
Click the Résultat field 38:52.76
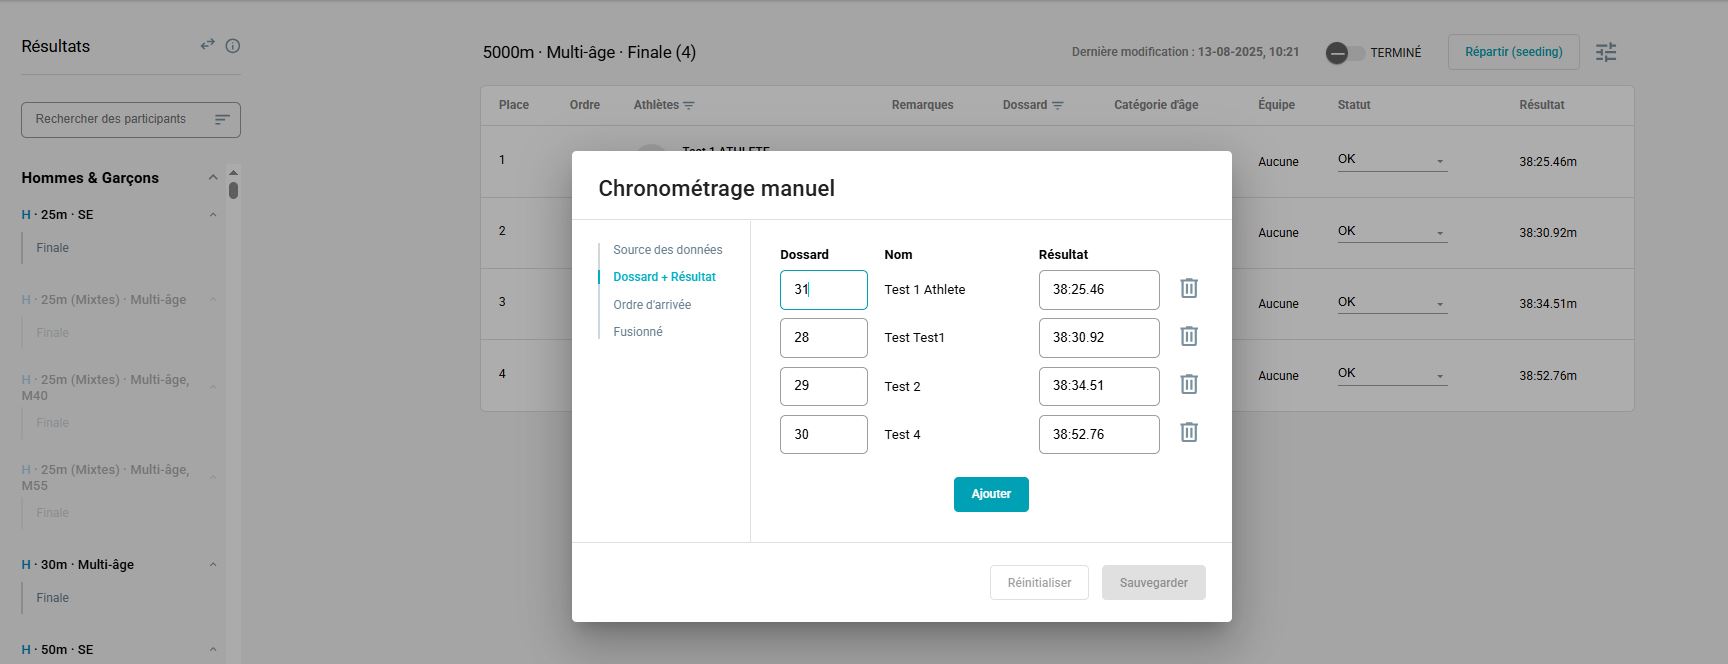[x=1099, y=434]
